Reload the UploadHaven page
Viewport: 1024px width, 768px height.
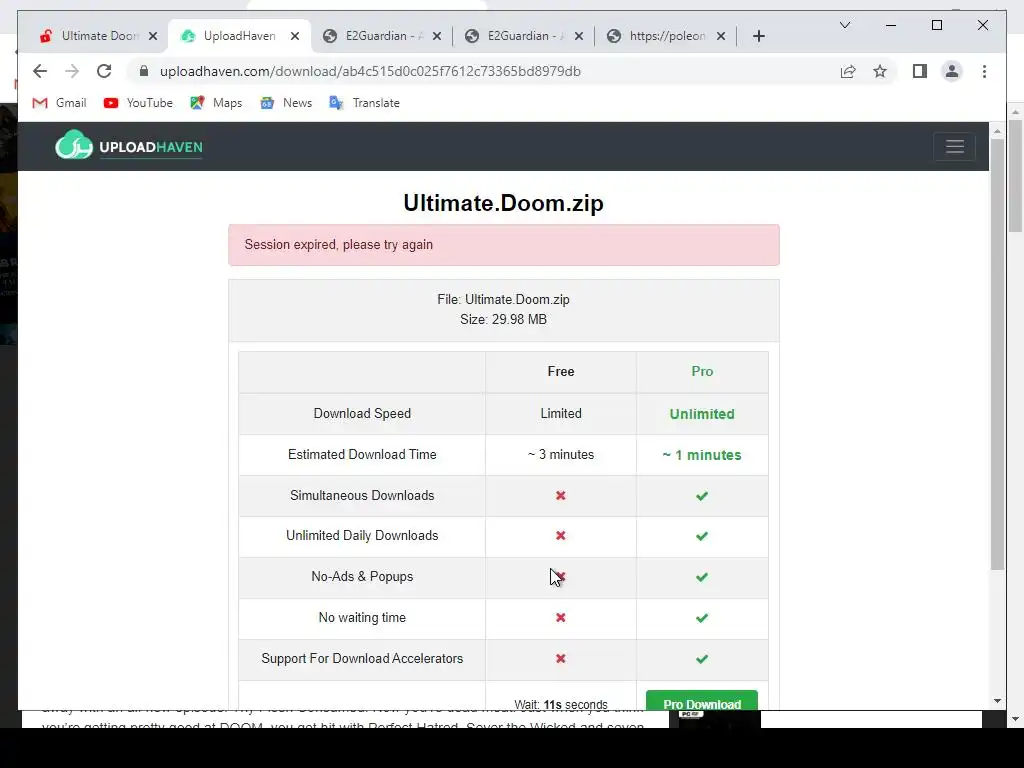(104, 71)
